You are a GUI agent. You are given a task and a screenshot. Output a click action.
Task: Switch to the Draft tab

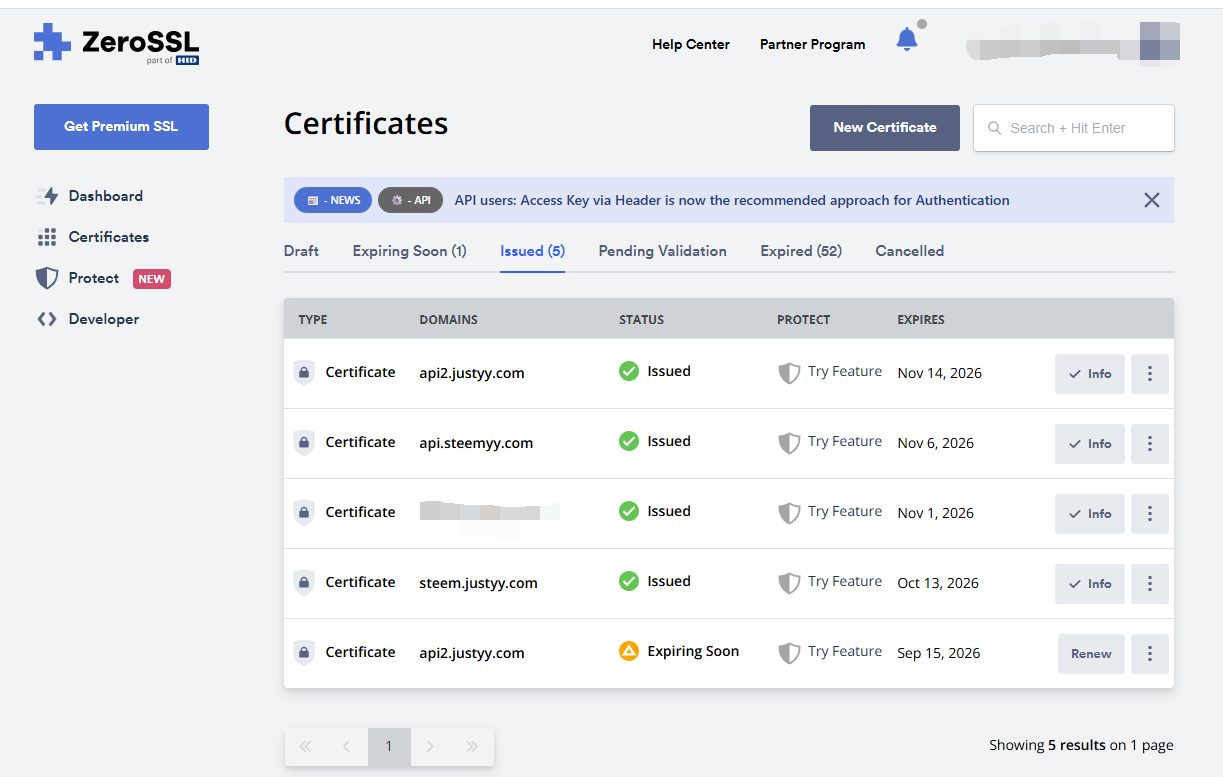pyautogui.click(x=301, y=251)
